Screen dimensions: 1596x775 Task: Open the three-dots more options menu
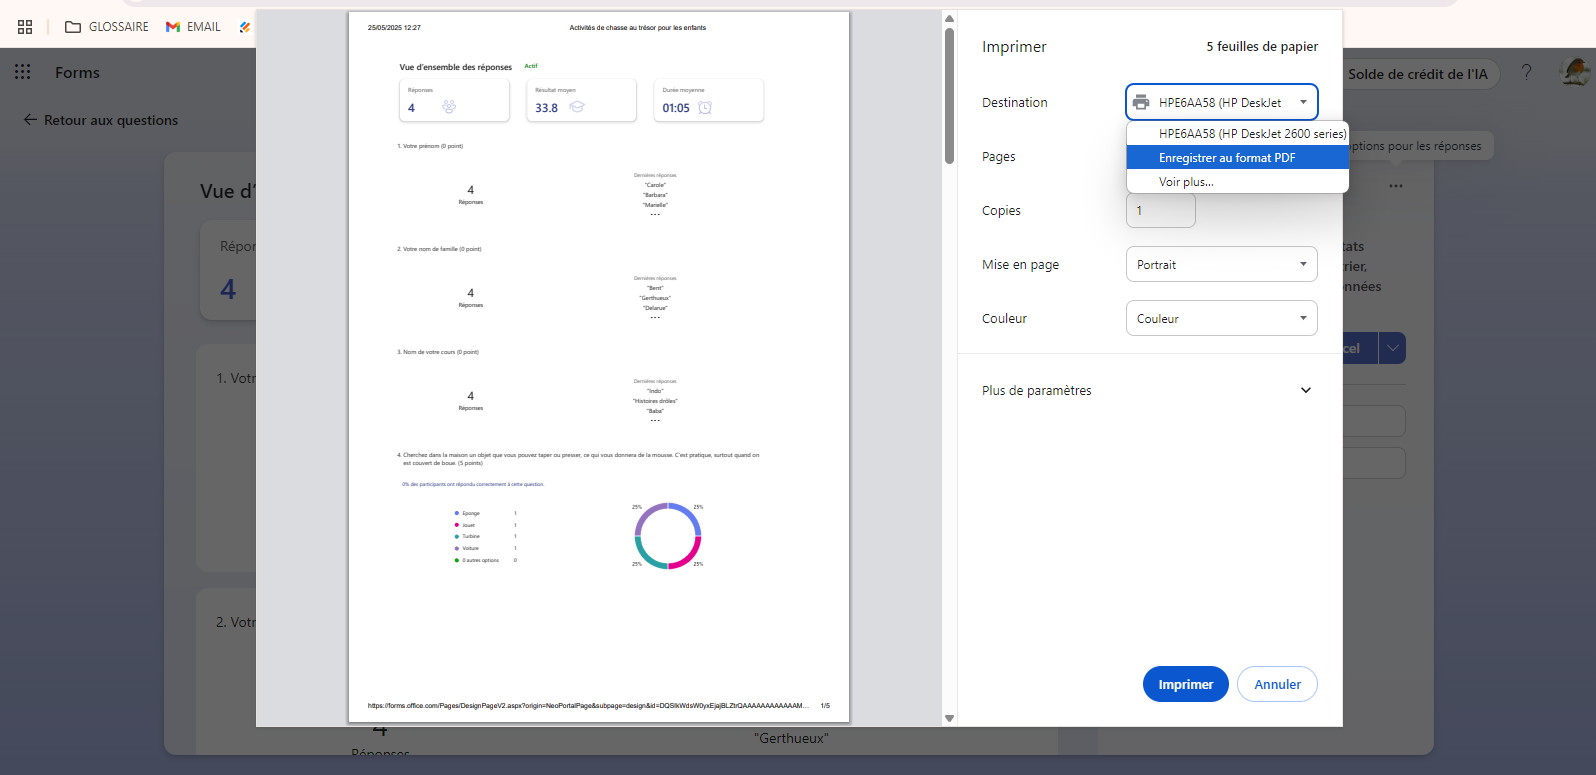(x=1396, y=186)
